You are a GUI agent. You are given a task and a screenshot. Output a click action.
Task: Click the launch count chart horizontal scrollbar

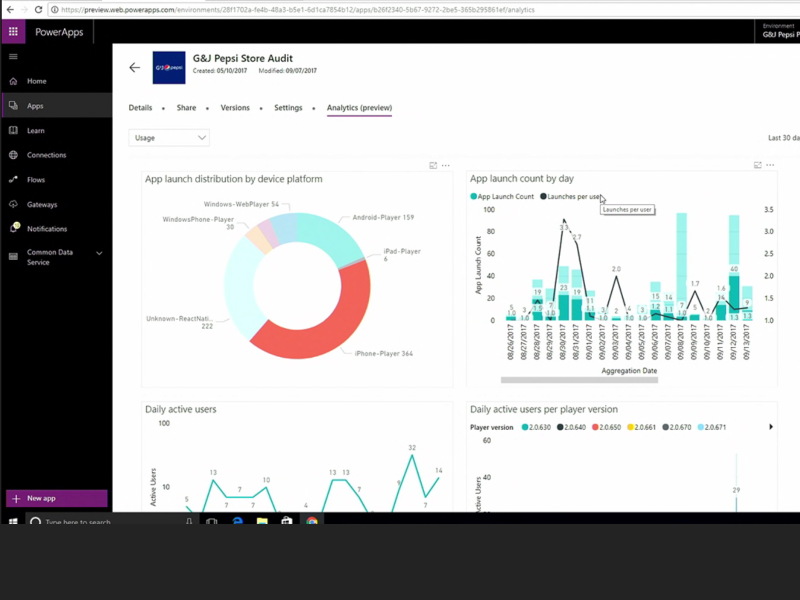(579, 380)
